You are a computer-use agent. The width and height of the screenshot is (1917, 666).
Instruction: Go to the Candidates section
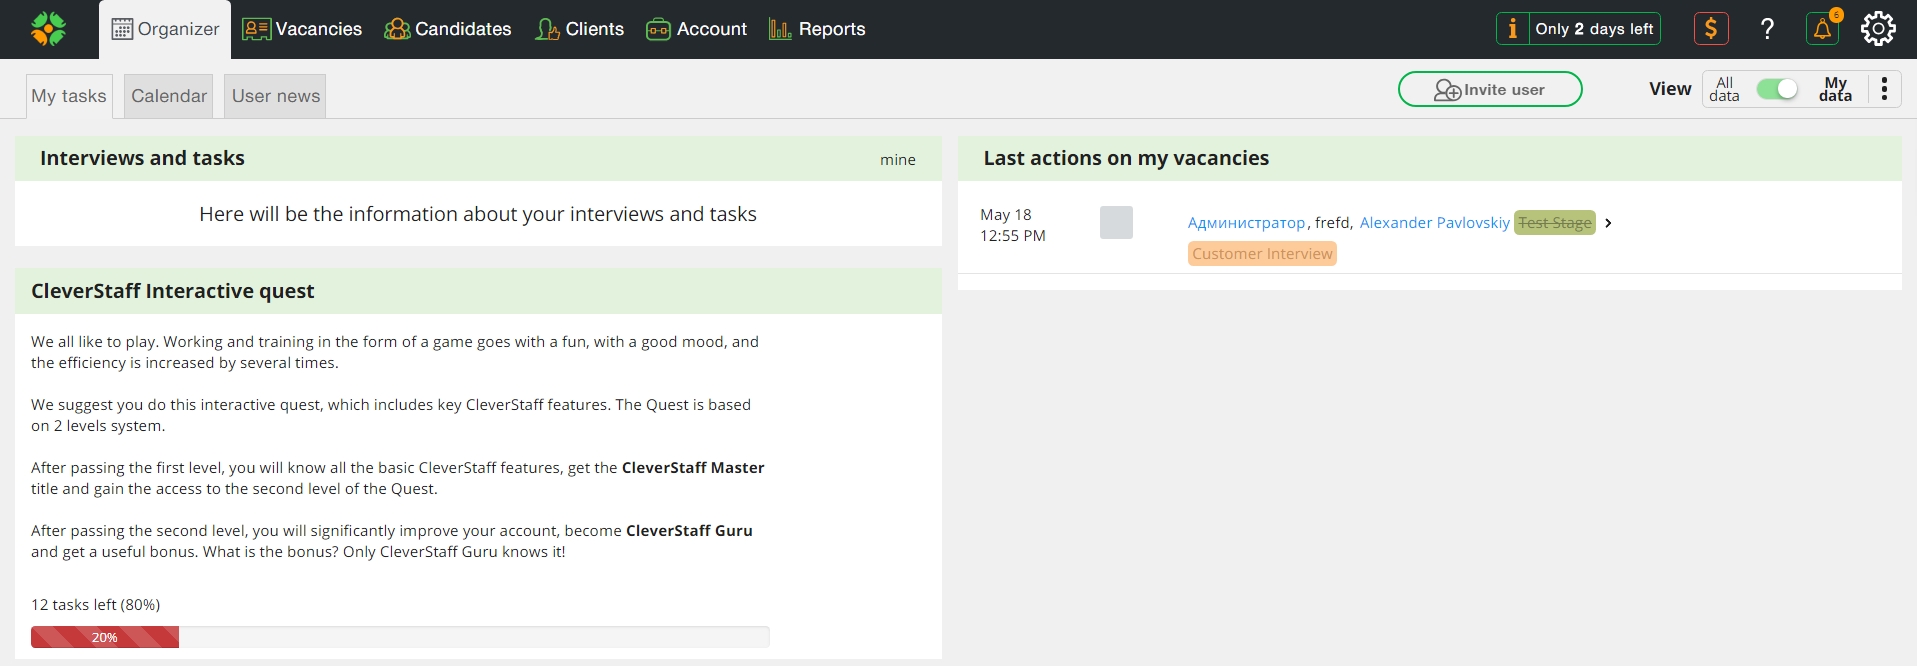[448, 29]
